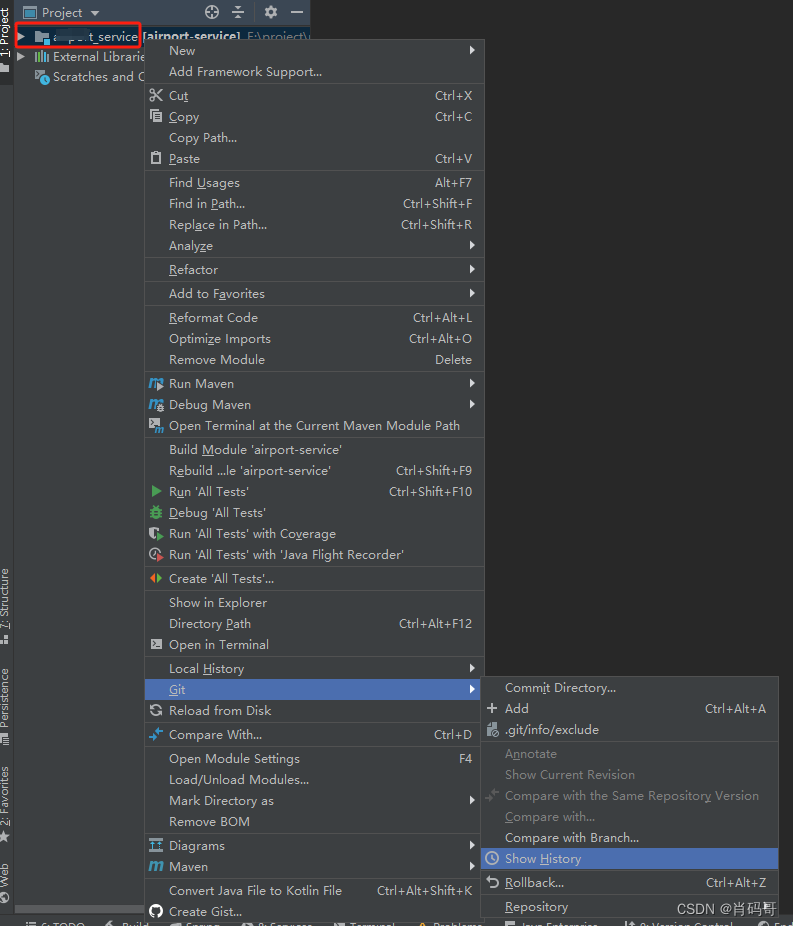Hide the Project panel with minus icon
Viewport: 793px width, 926px height.
coord(297,12)
